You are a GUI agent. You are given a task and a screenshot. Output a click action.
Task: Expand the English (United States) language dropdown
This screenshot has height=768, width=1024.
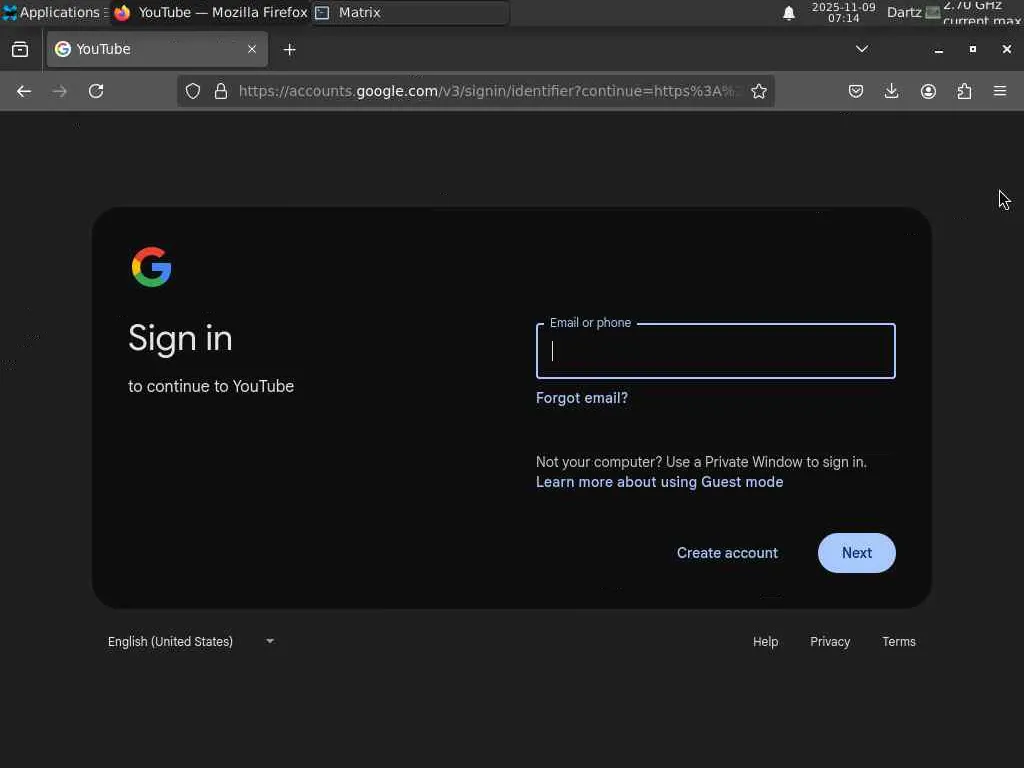191,641
